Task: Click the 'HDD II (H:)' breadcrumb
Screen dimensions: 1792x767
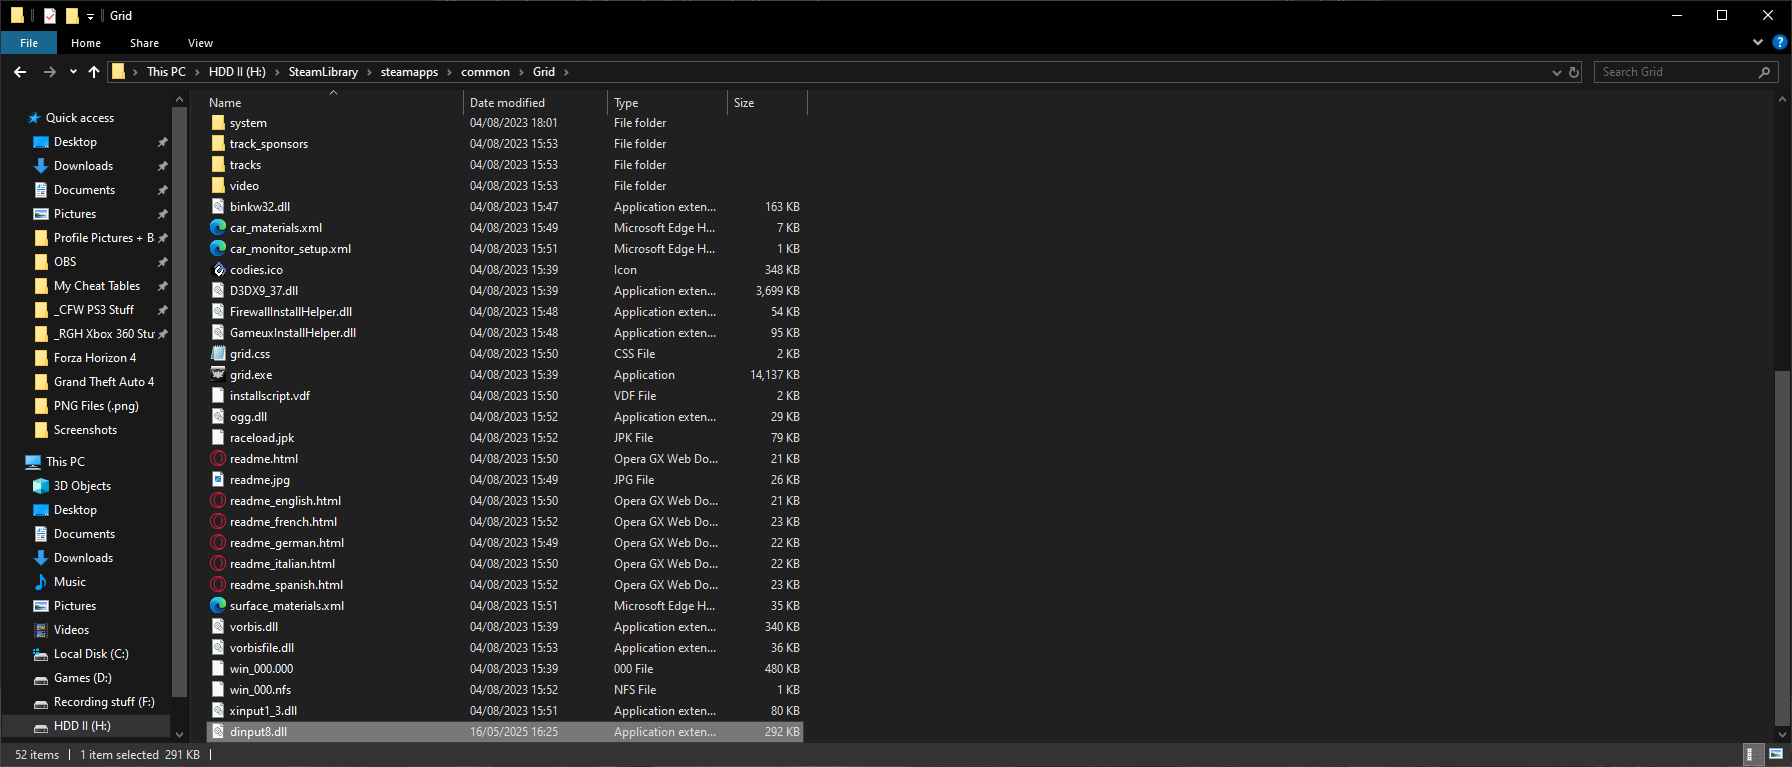Action: point(237,72)
